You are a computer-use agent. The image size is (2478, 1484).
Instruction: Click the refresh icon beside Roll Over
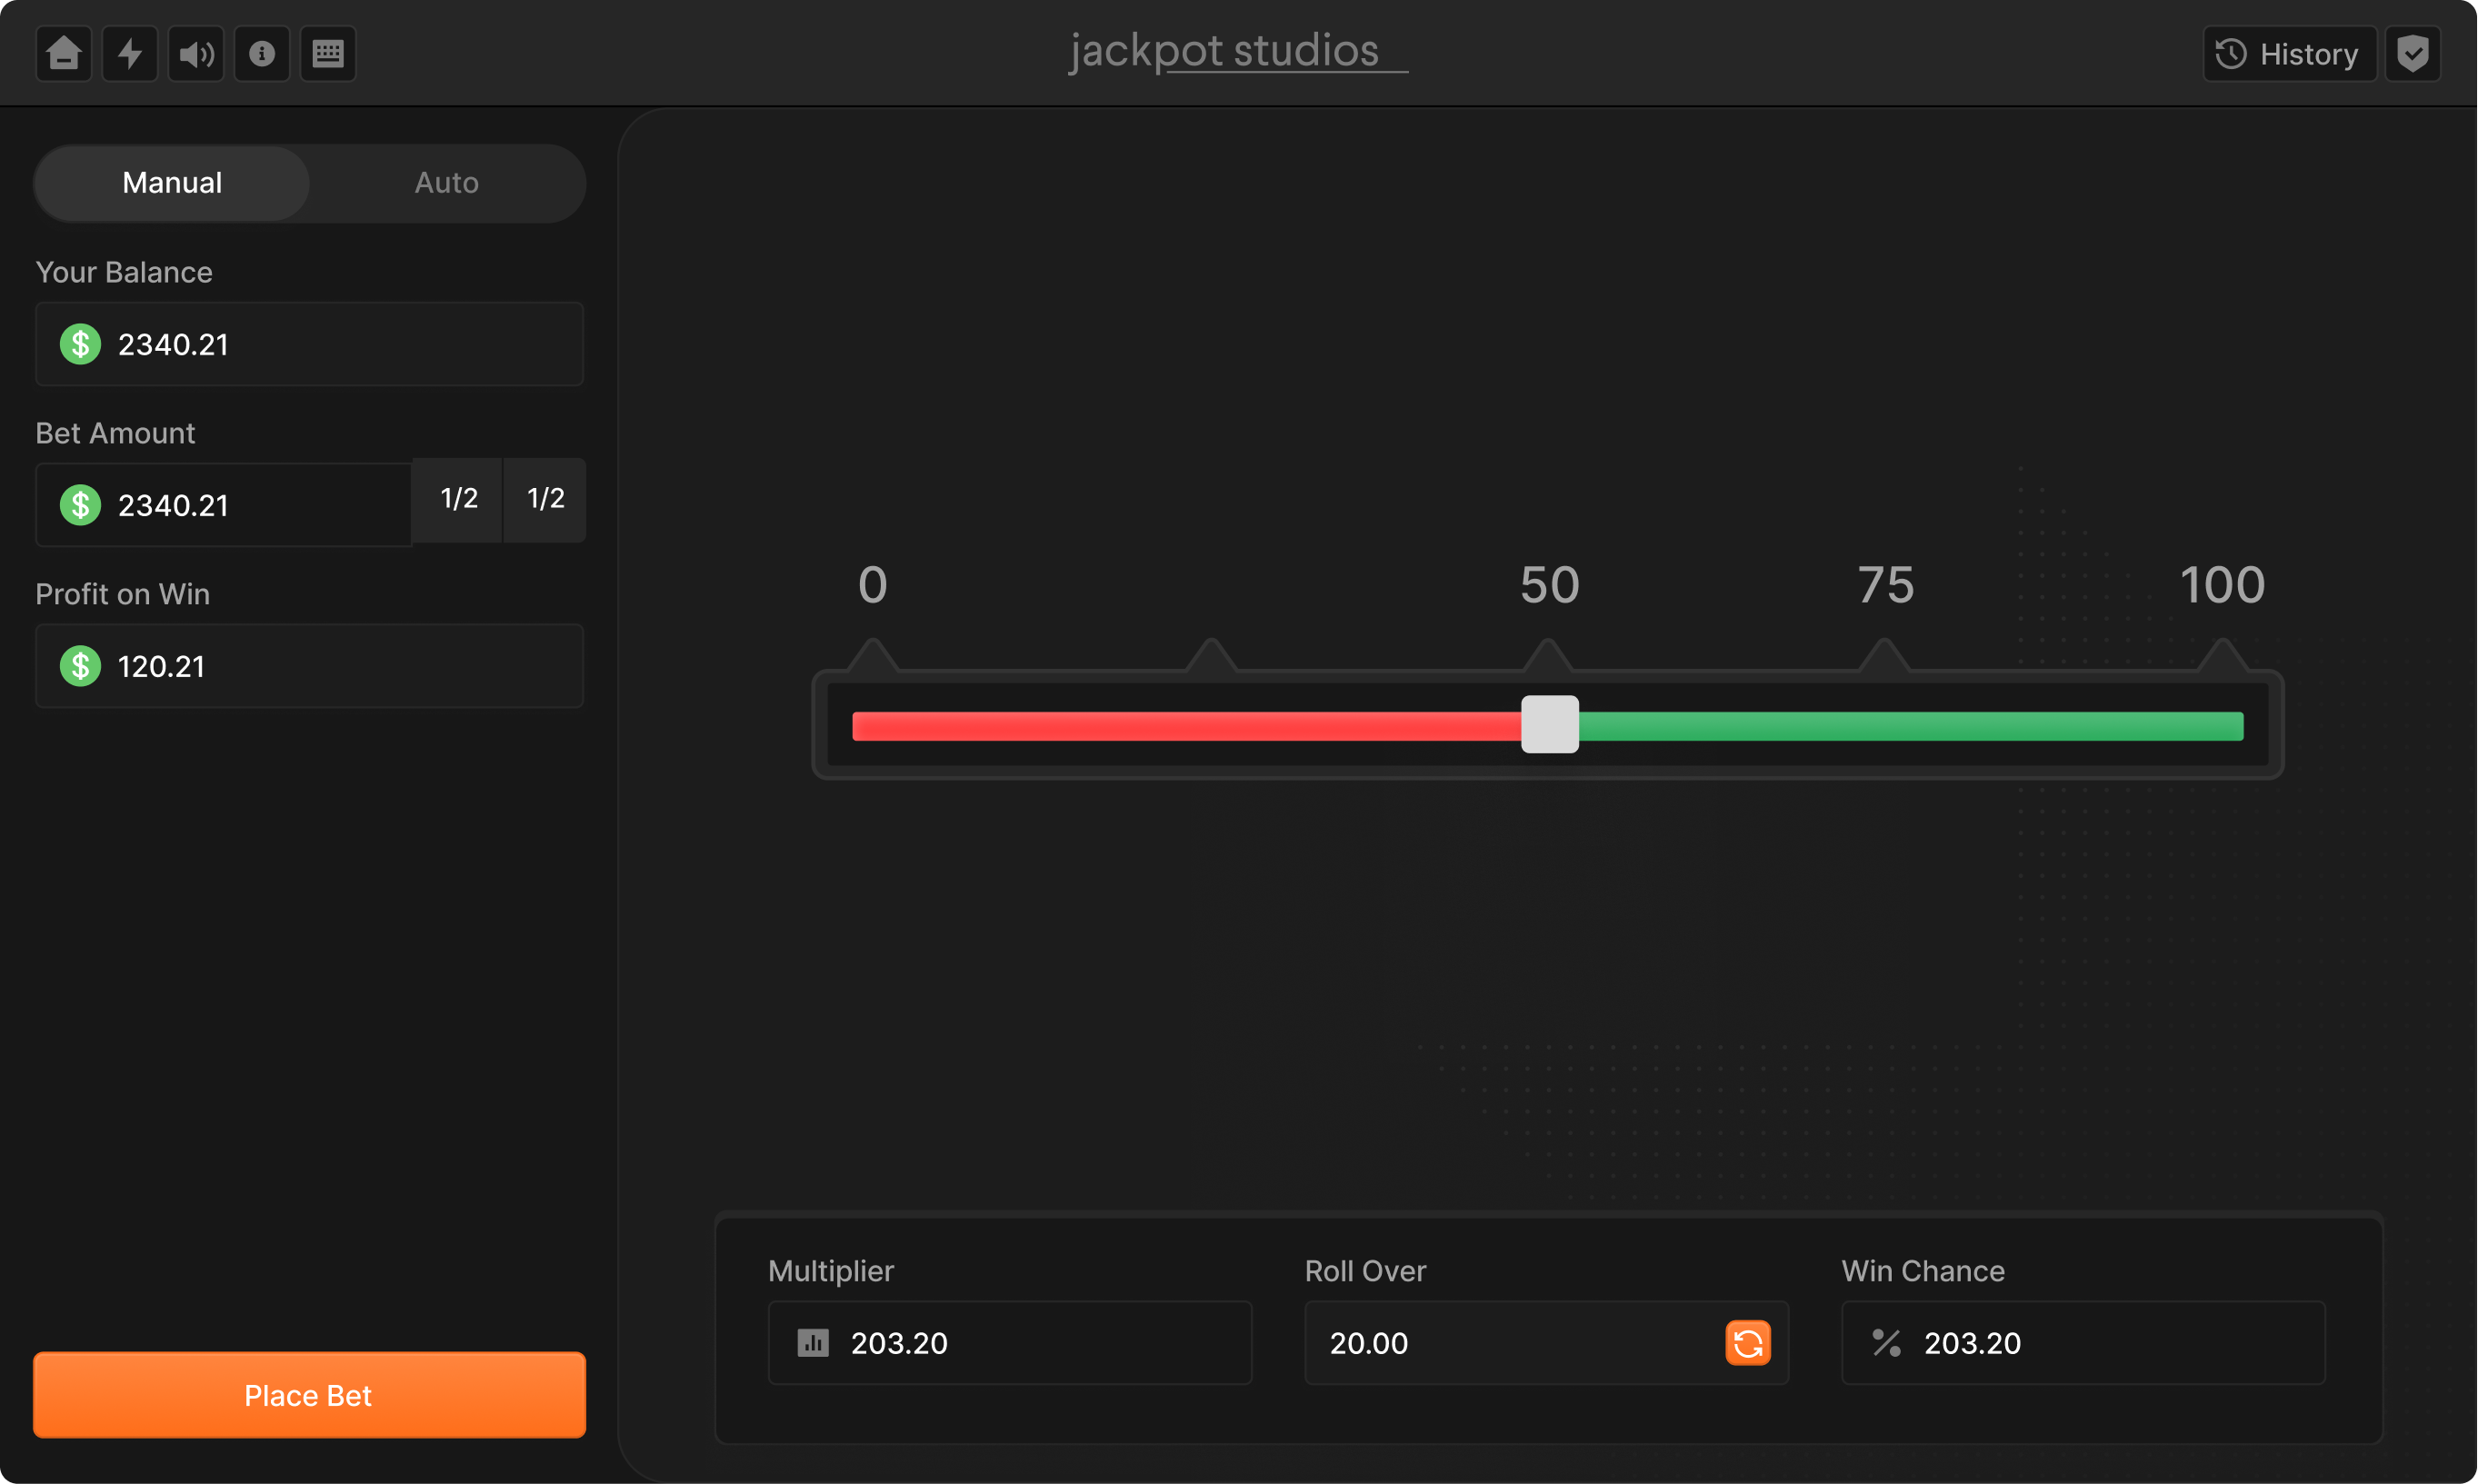[1747, 1343]
